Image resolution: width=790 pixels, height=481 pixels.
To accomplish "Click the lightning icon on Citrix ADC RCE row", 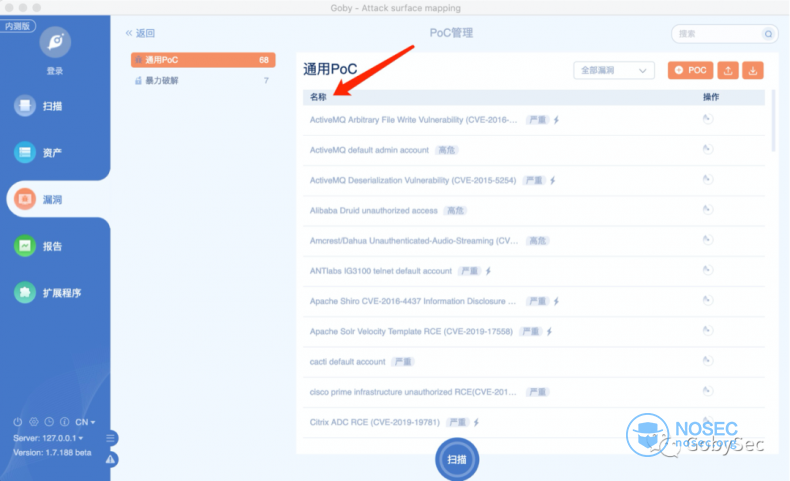I will (x=476, y=422).
